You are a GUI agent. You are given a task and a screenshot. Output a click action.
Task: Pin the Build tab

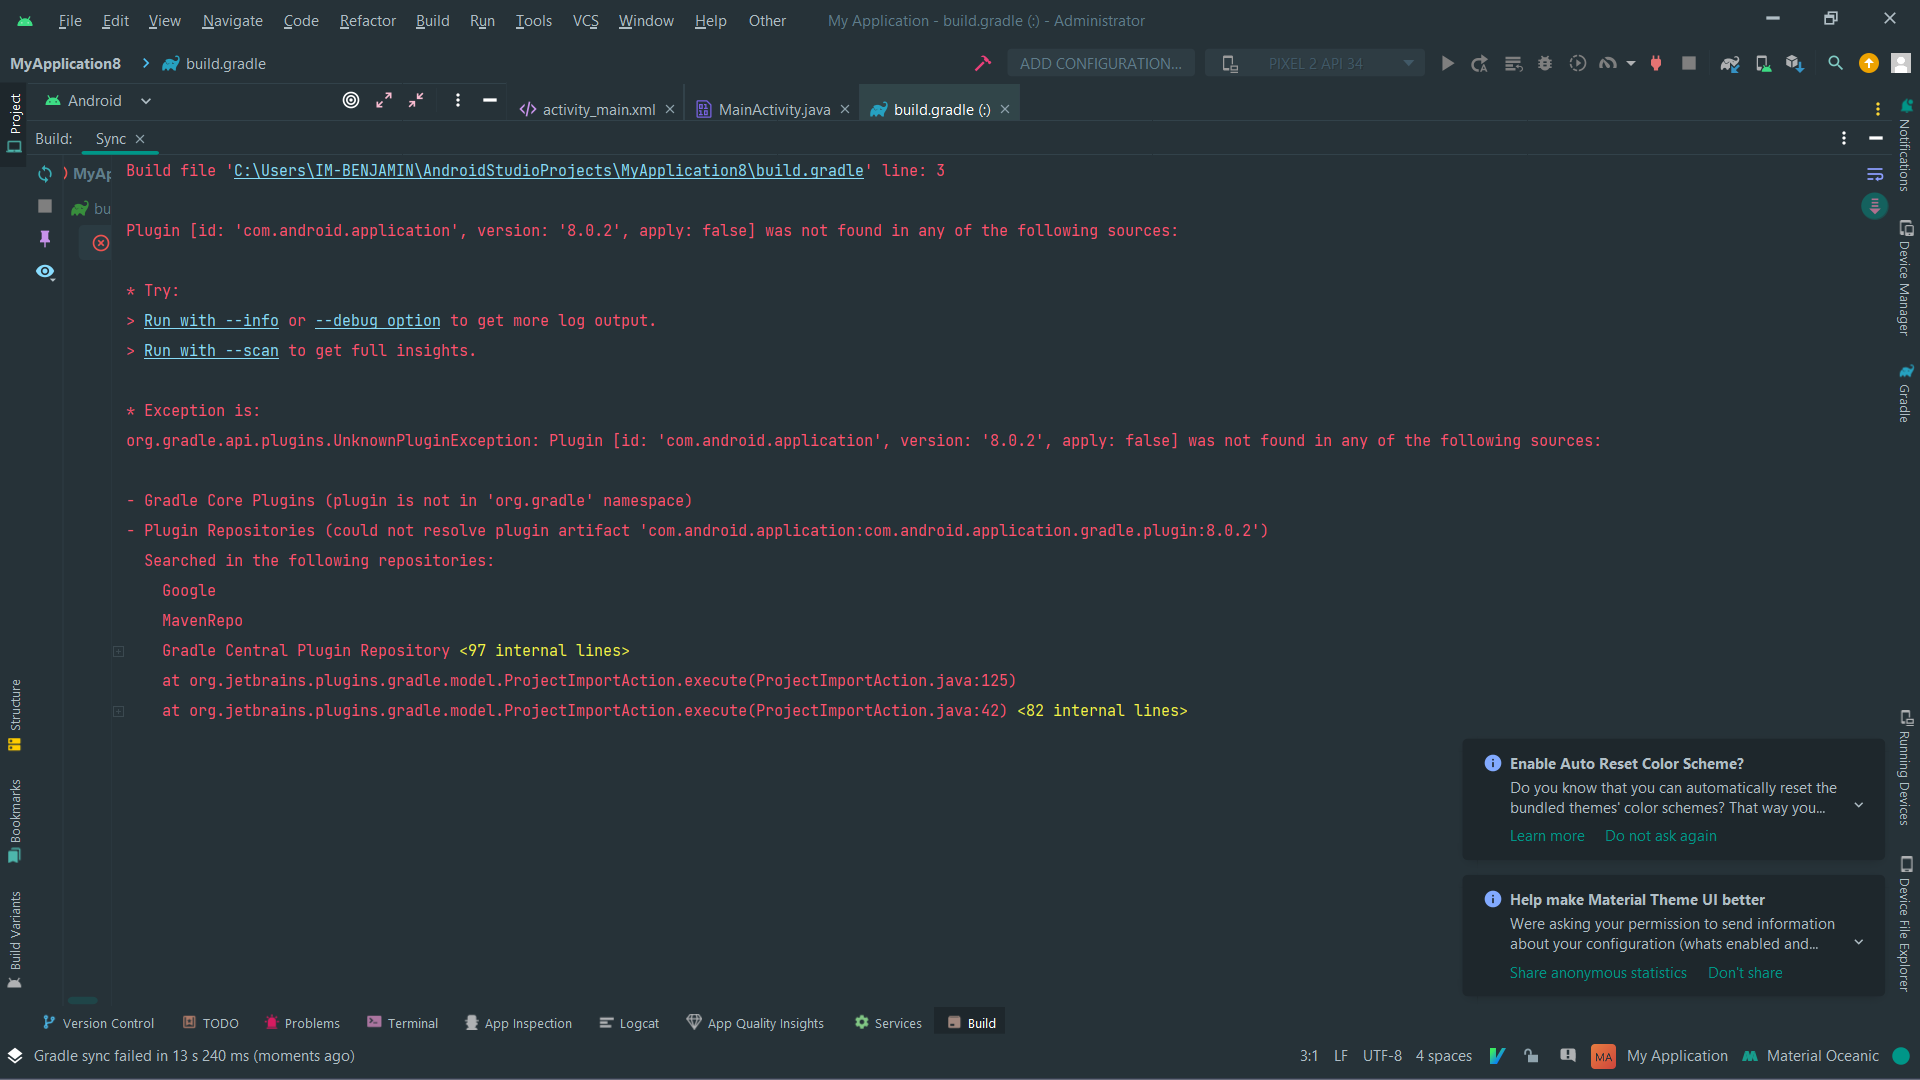click(45, 238)
